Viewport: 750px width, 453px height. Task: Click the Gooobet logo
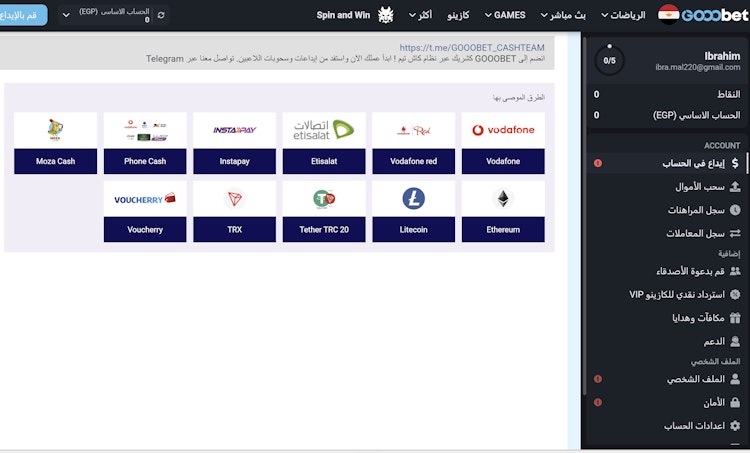pos(715,15)
